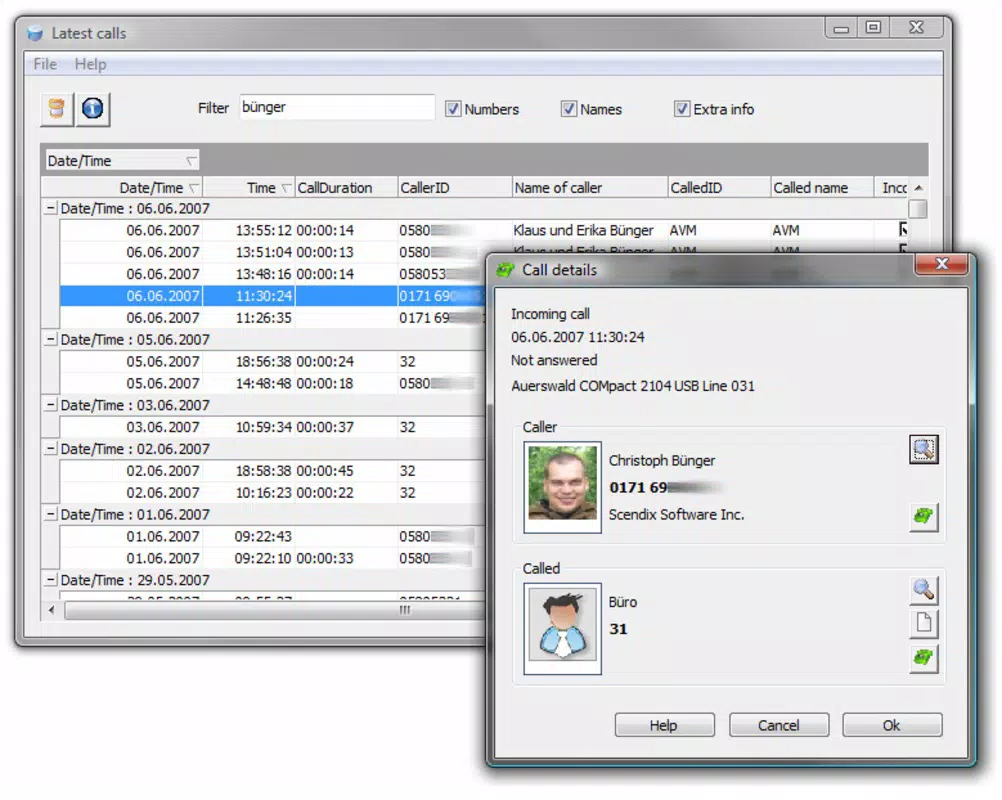Click the Help button in Call details

665,725
